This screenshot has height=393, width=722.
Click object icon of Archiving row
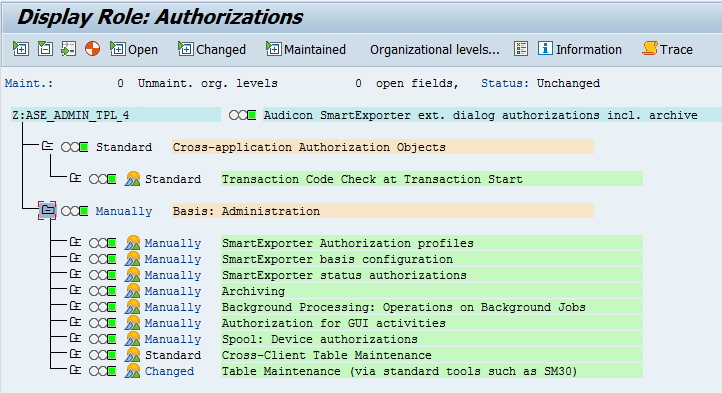132,291
